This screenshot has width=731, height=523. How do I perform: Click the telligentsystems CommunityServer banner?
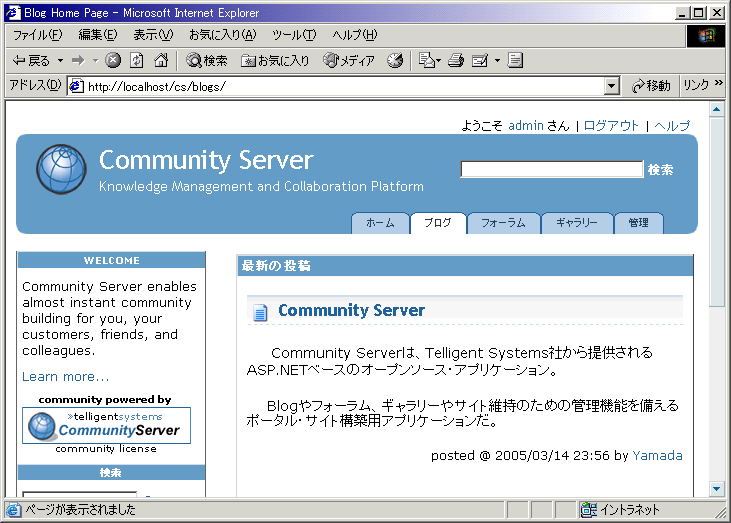click(x=106, y=425)
